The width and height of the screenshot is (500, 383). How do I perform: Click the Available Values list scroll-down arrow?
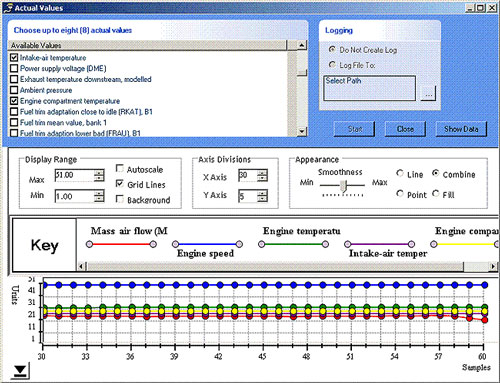[x=302, y=132]
